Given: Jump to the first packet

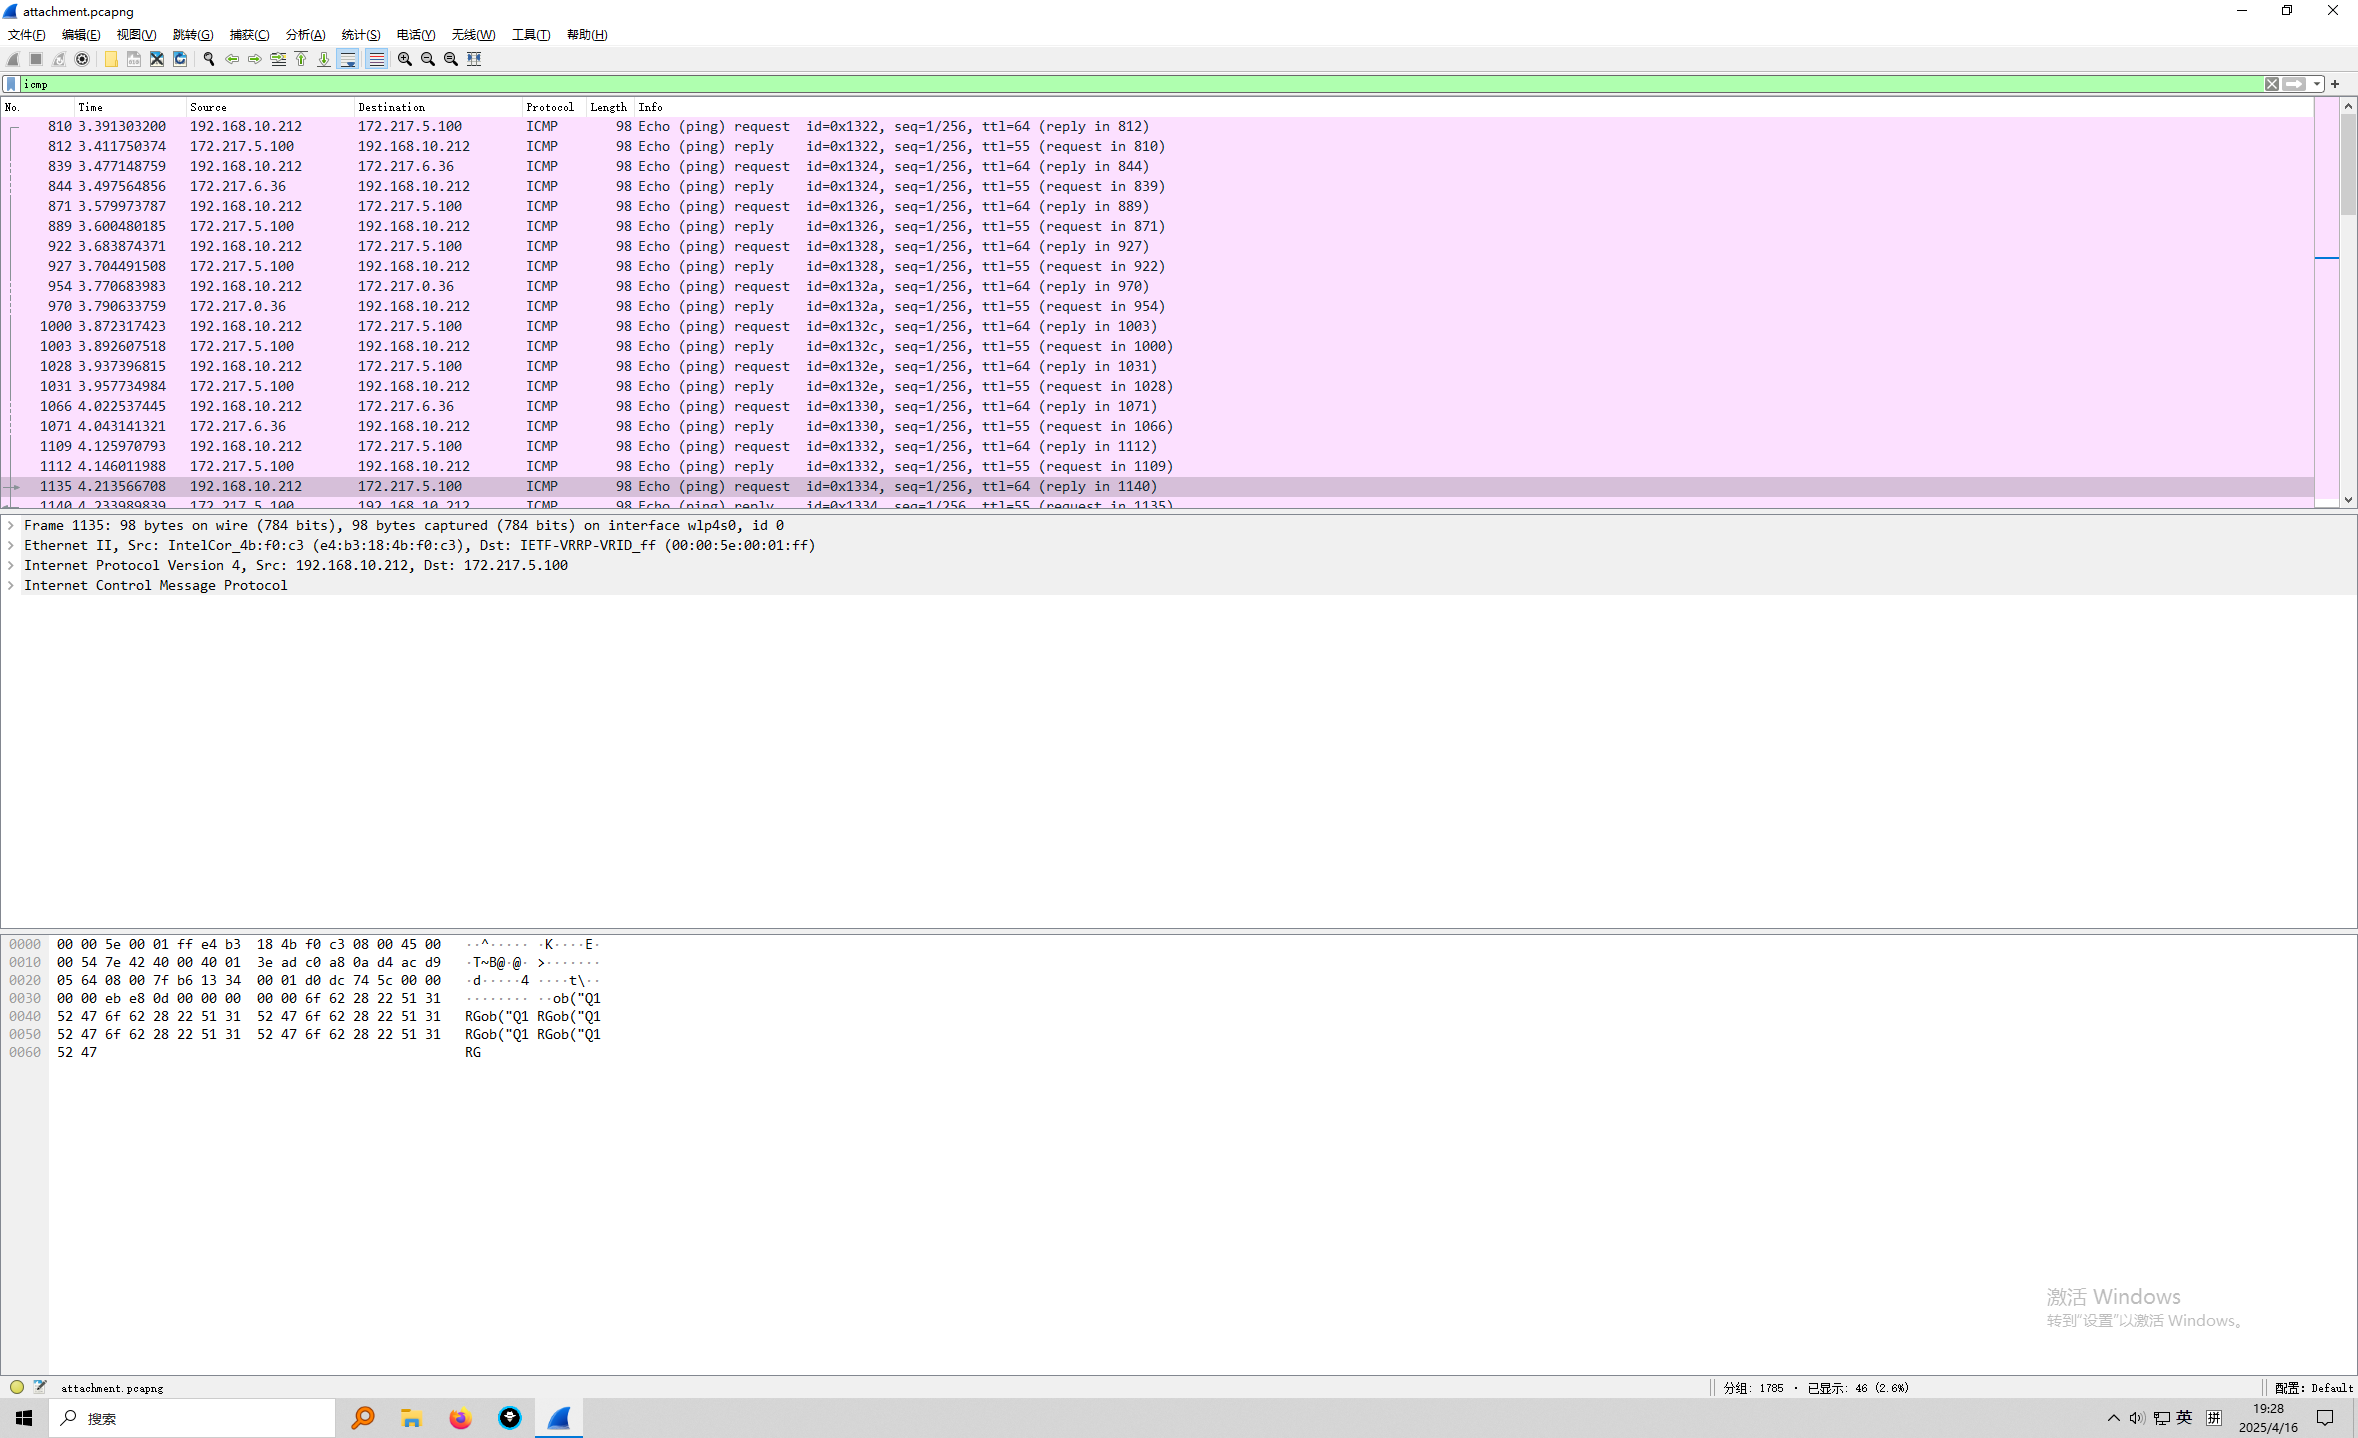Looking at the screenshot, I should [x=302, y=59].
